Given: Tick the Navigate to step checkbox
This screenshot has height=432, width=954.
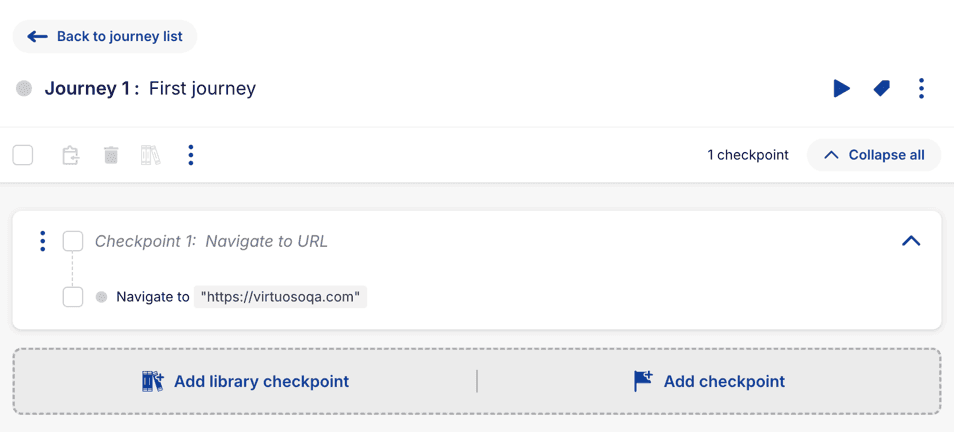Looking at the screenshot, I should pos(73,297).
